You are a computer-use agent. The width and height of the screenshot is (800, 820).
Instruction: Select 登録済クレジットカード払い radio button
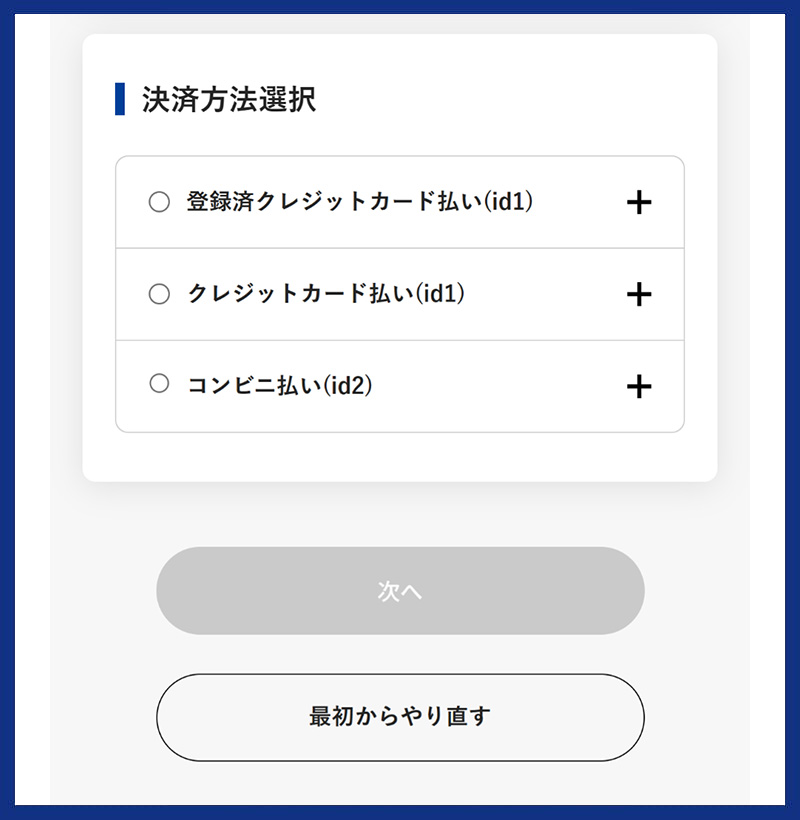tap(159, 202)
